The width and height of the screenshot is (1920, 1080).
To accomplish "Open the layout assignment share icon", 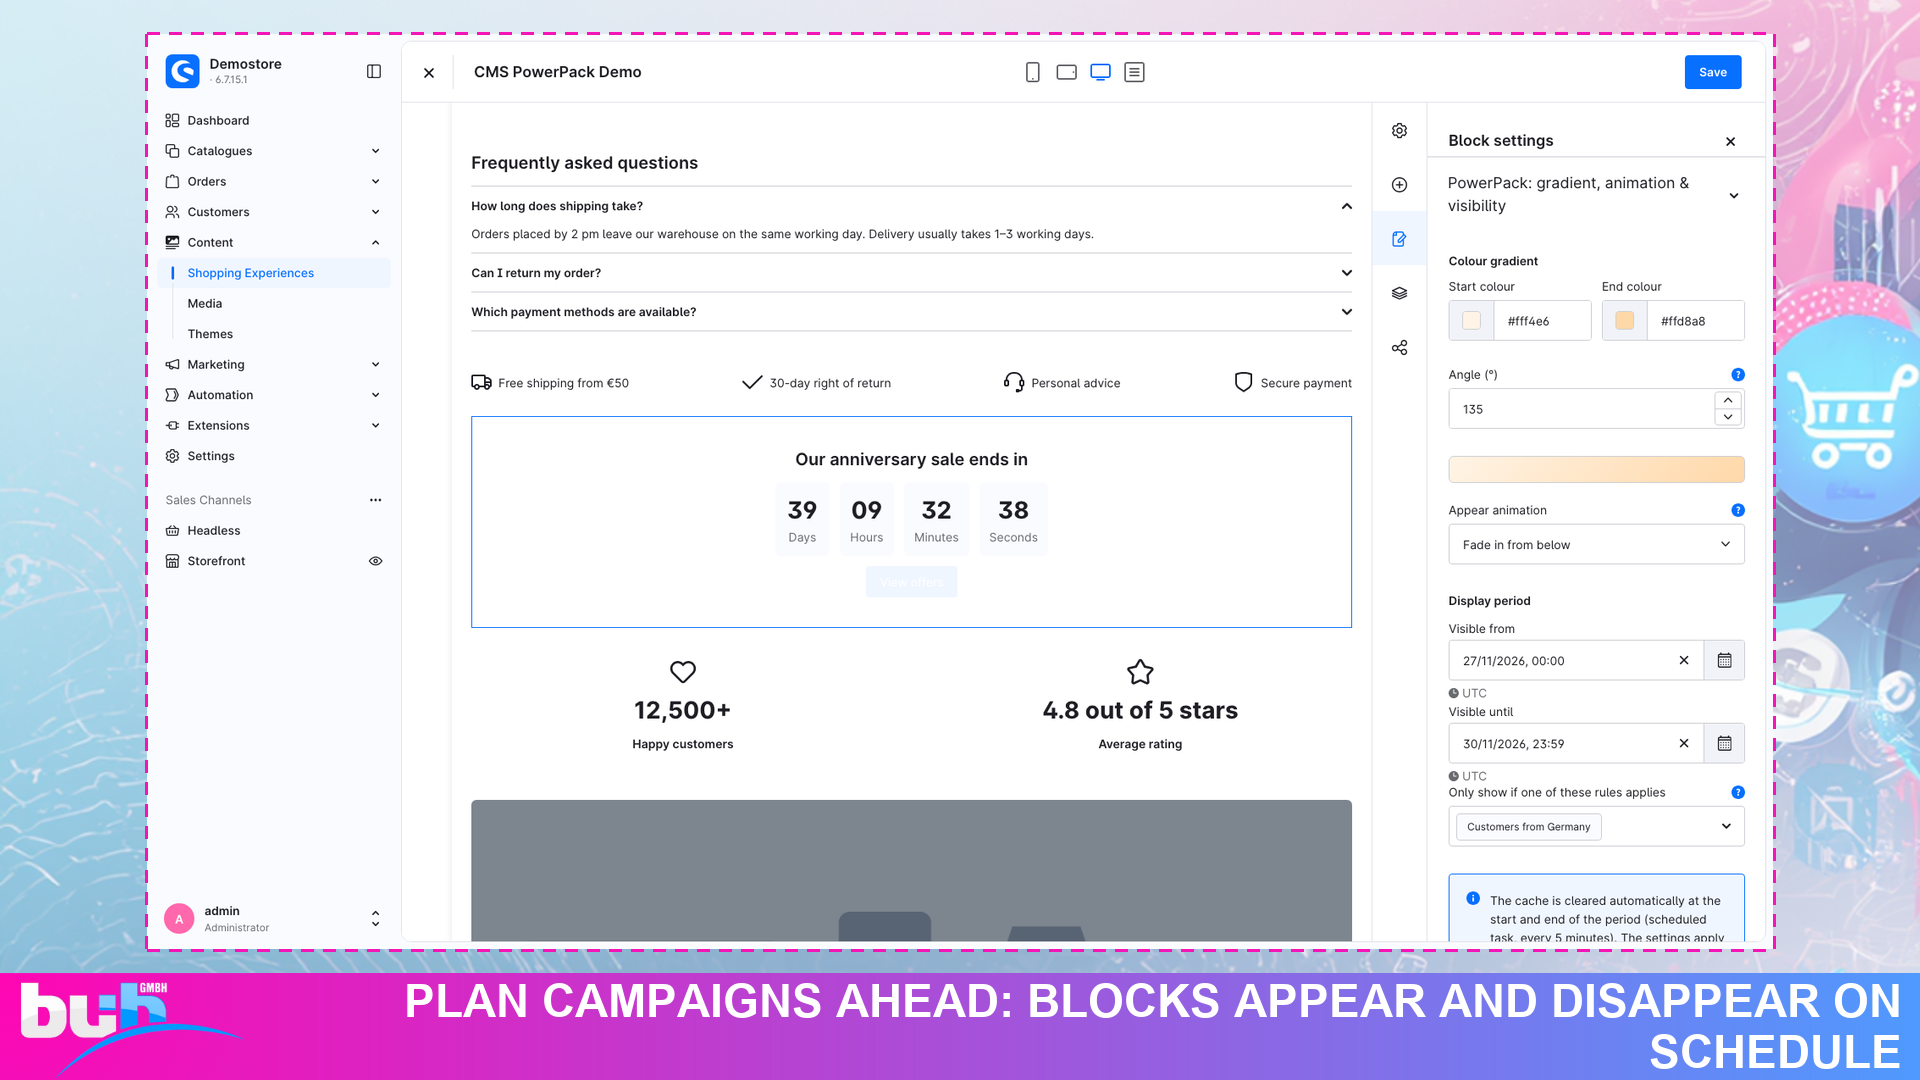I will click(1400, 348).
